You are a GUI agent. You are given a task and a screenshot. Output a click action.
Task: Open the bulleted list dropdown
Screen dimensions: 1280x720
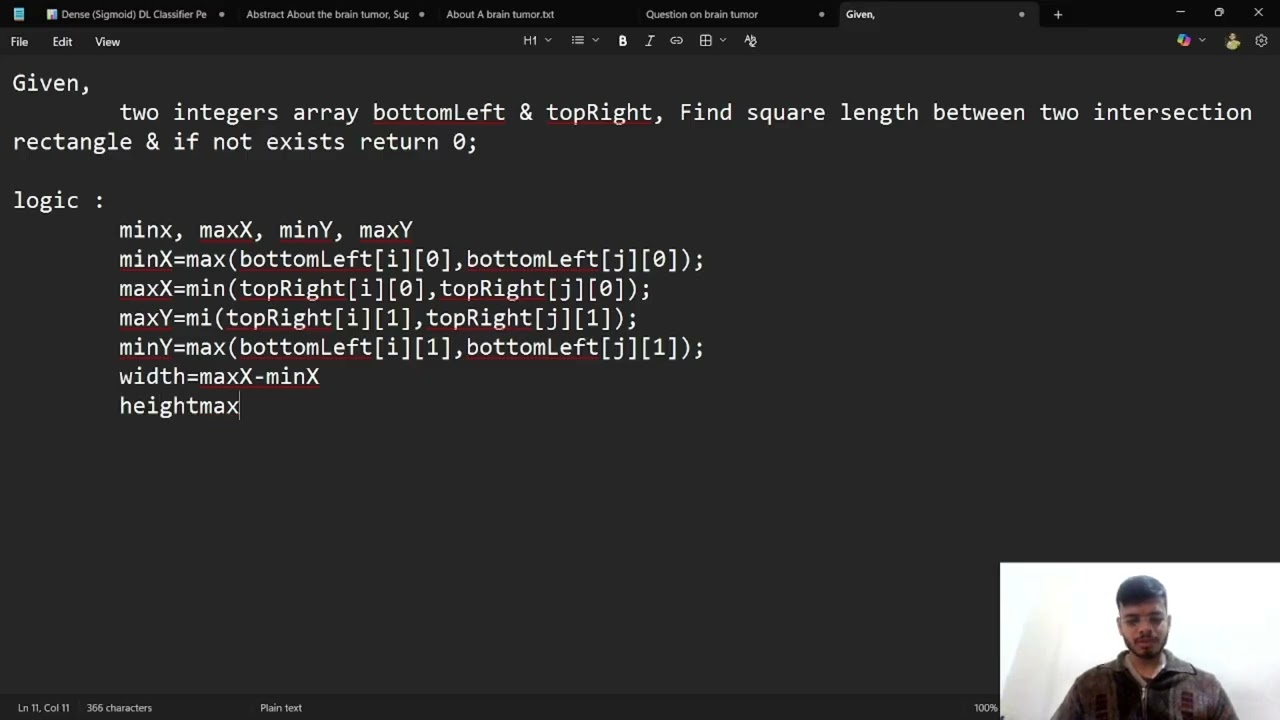click(x=585, y=41)
